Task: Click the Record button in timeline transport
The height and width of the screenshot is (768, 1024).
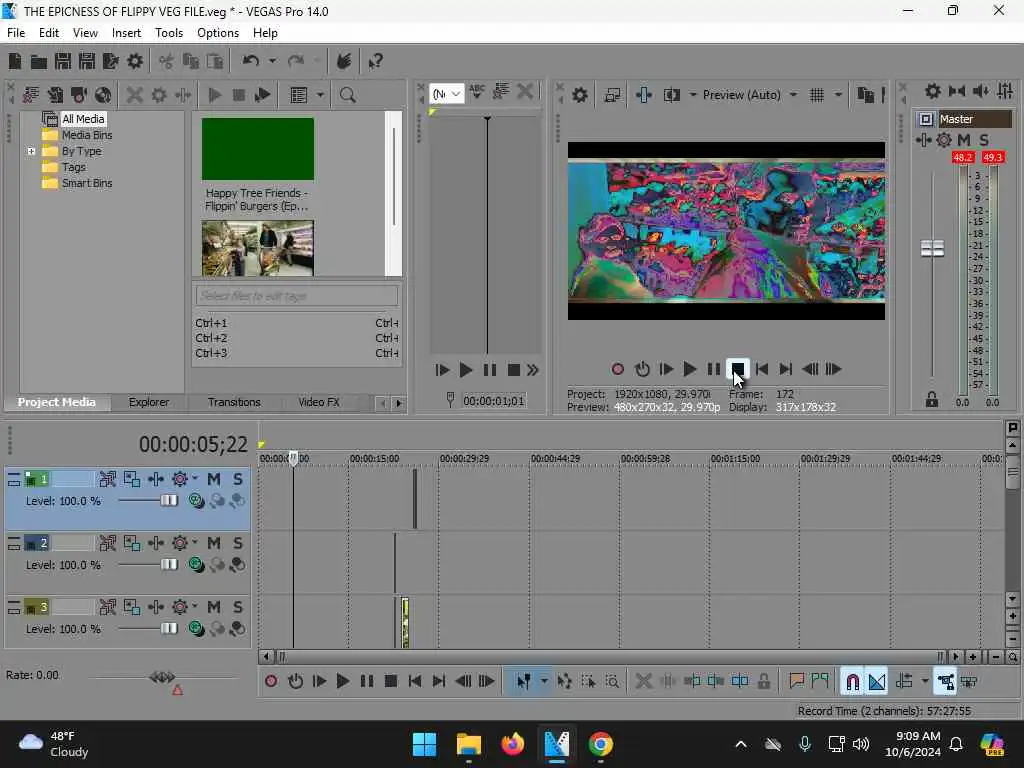Action: (x=271, y=682)
